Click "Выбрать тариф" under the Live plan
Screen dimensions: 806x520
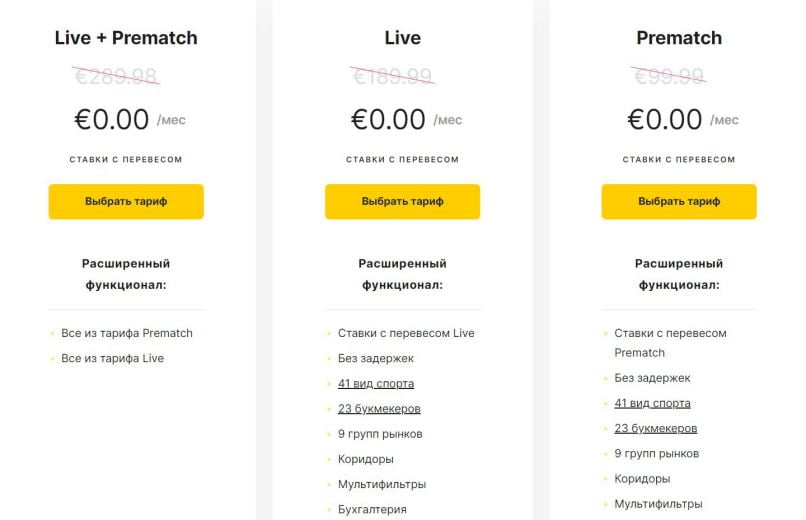pyautogui.click(x=402, y=201)
